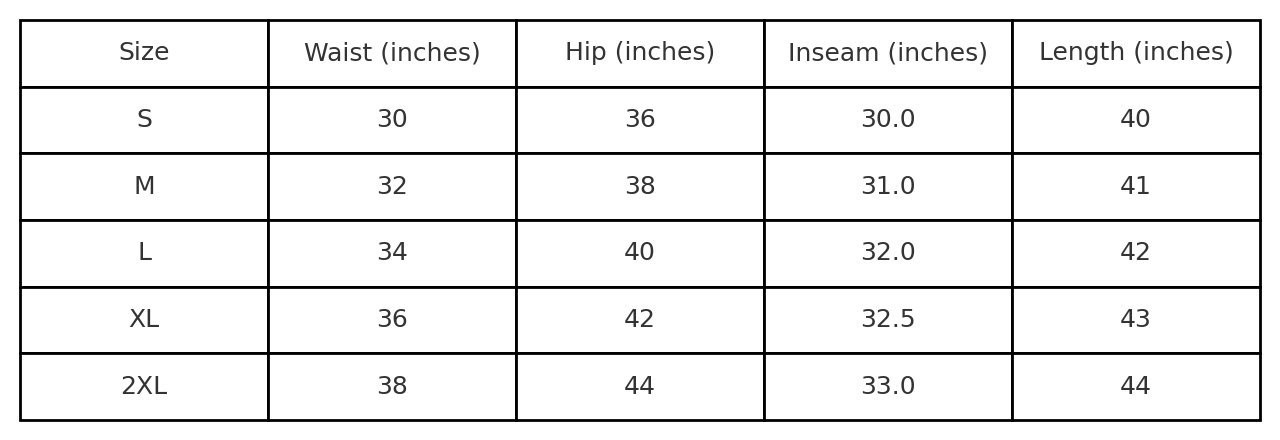This screenshot has width=1280, height=440.
Task: Select the size S row label
Action: tap(144, 120)
